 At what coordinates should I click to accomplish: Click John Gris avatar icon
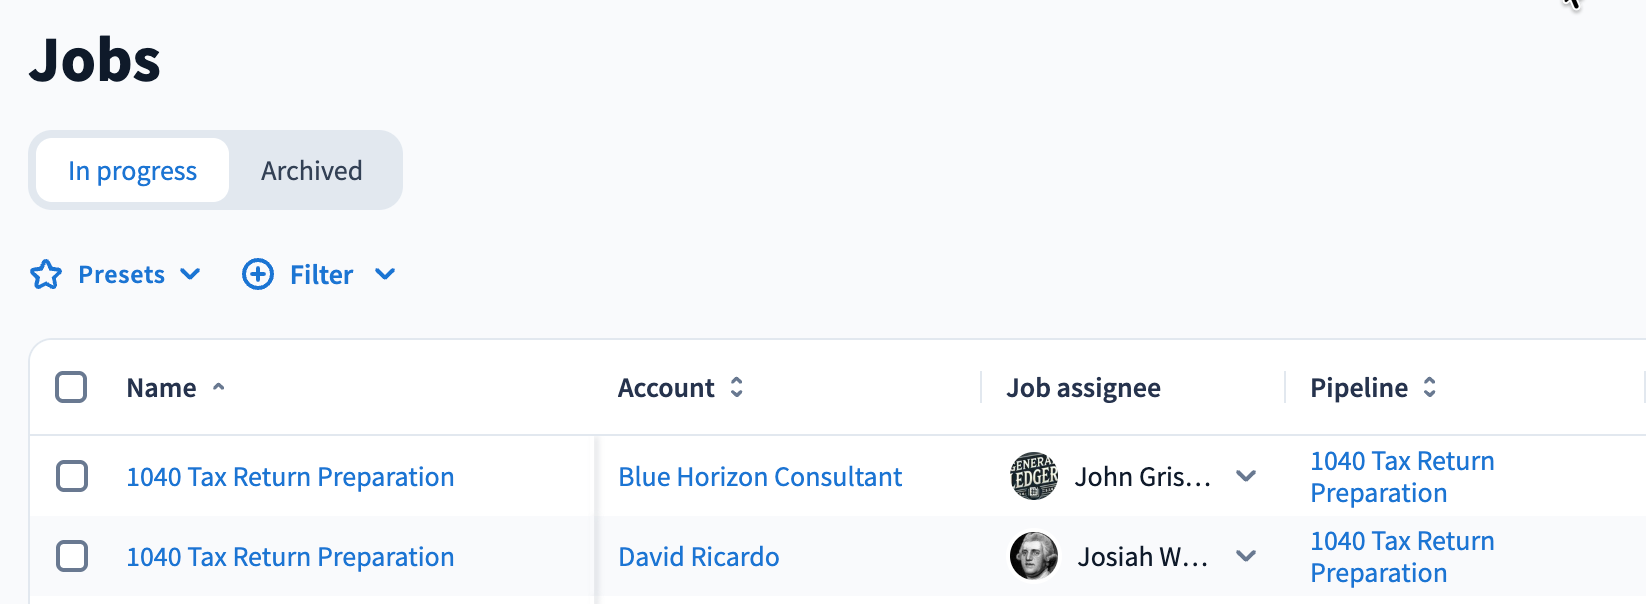[1034, 476]
